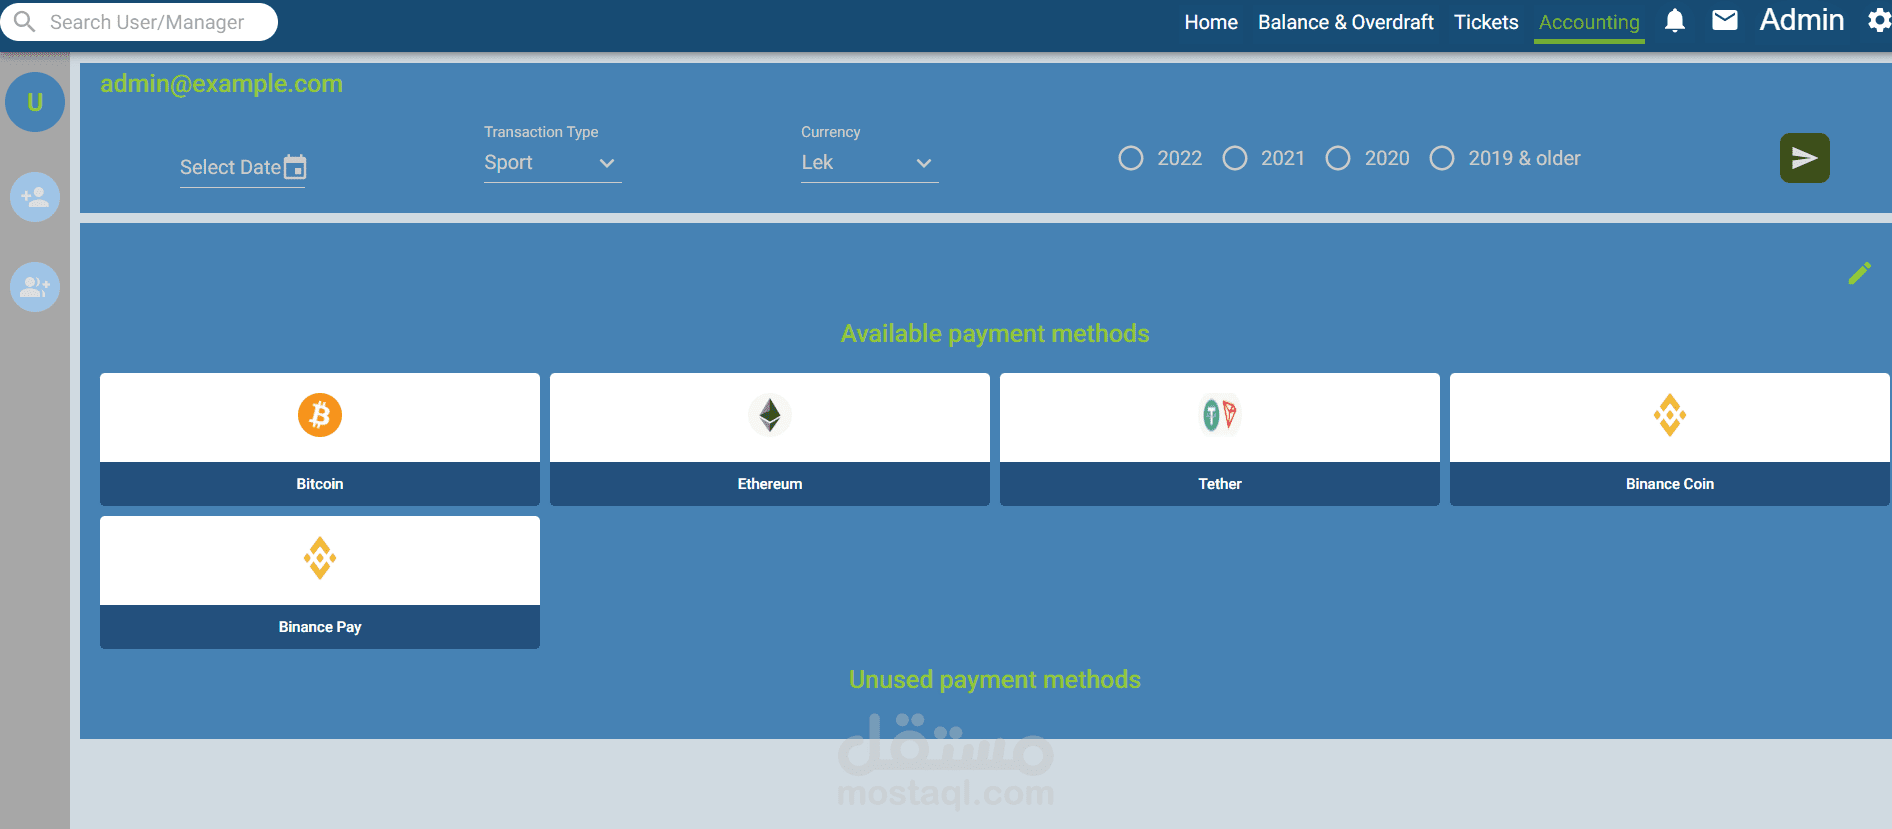The width and height of the screenshot is (1892, 829).
Task: Open the Transaction Type dropdown
Action: (x=552, y=163)
